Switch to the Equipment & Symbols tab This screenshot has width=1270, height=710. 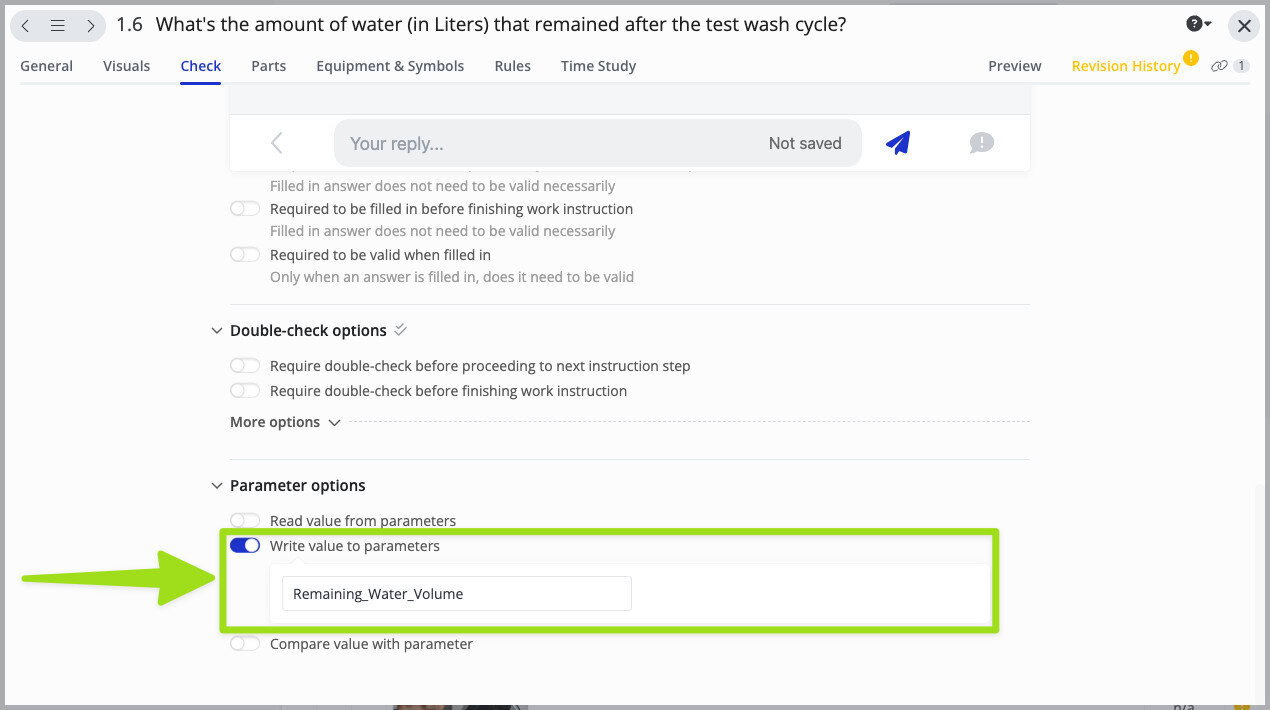coord(390,65)
